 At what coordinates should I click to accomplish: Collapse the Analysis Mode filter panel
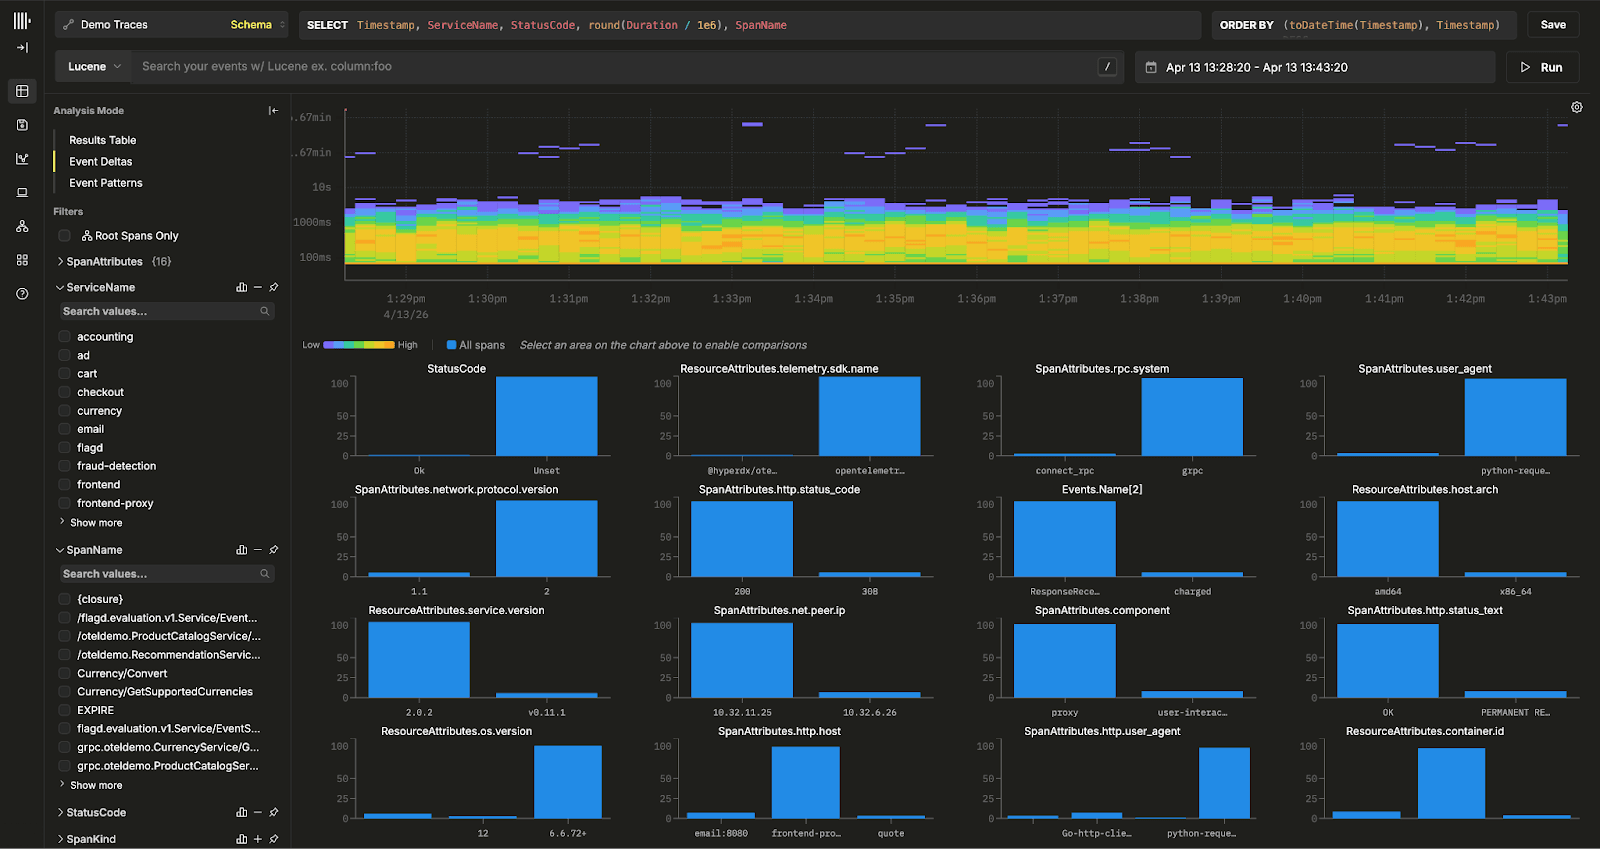click(x=273, y=111)
